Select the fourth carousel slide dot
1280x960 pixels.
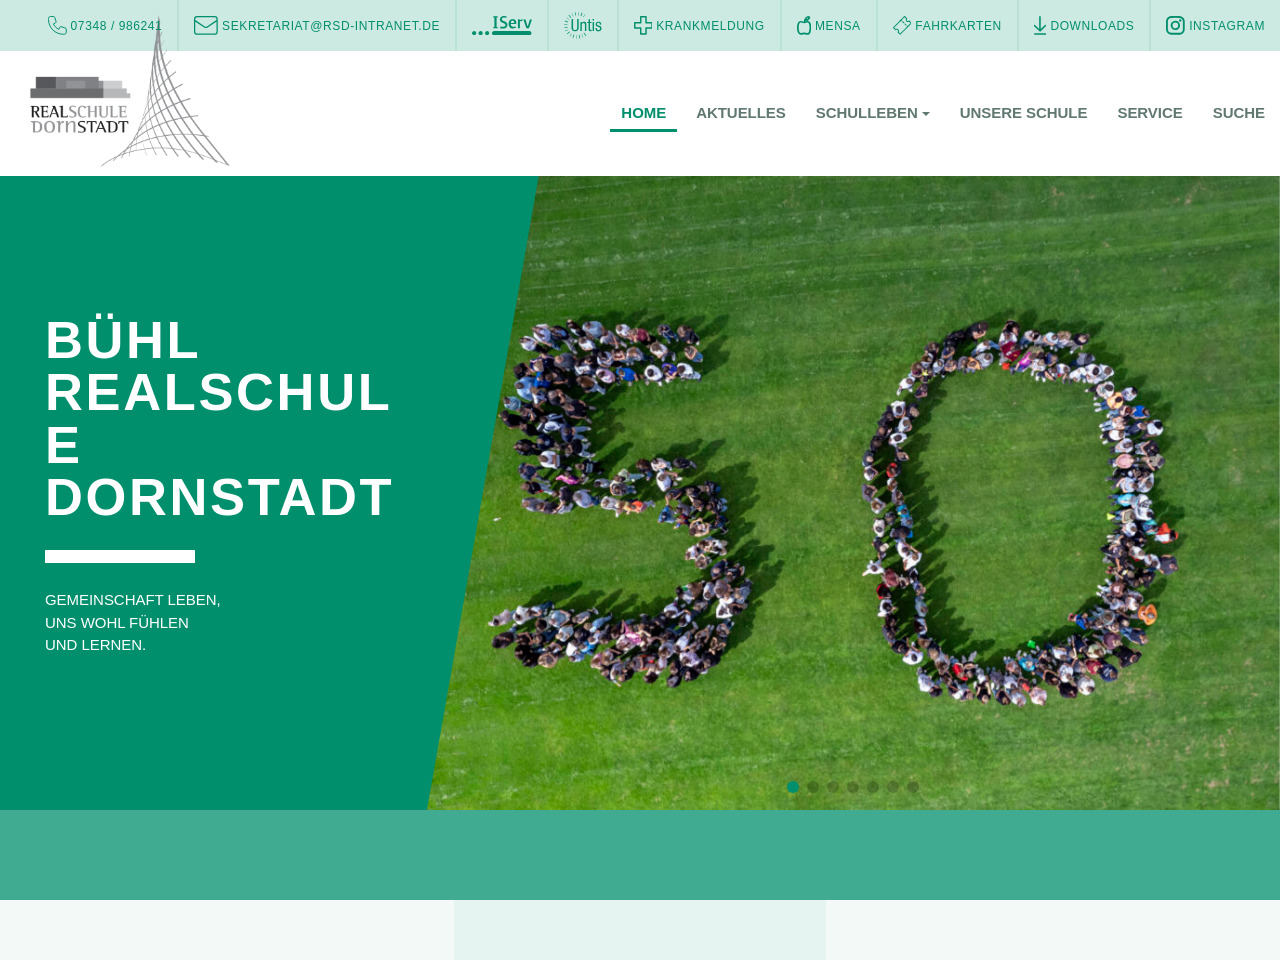click(853, 787)
